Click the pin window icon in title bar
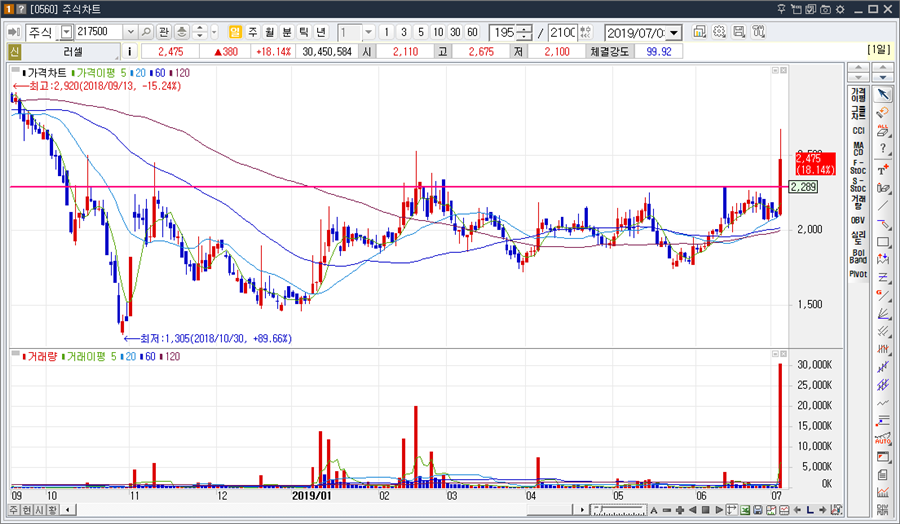900x524 pixels. click(x=781, y=9)
